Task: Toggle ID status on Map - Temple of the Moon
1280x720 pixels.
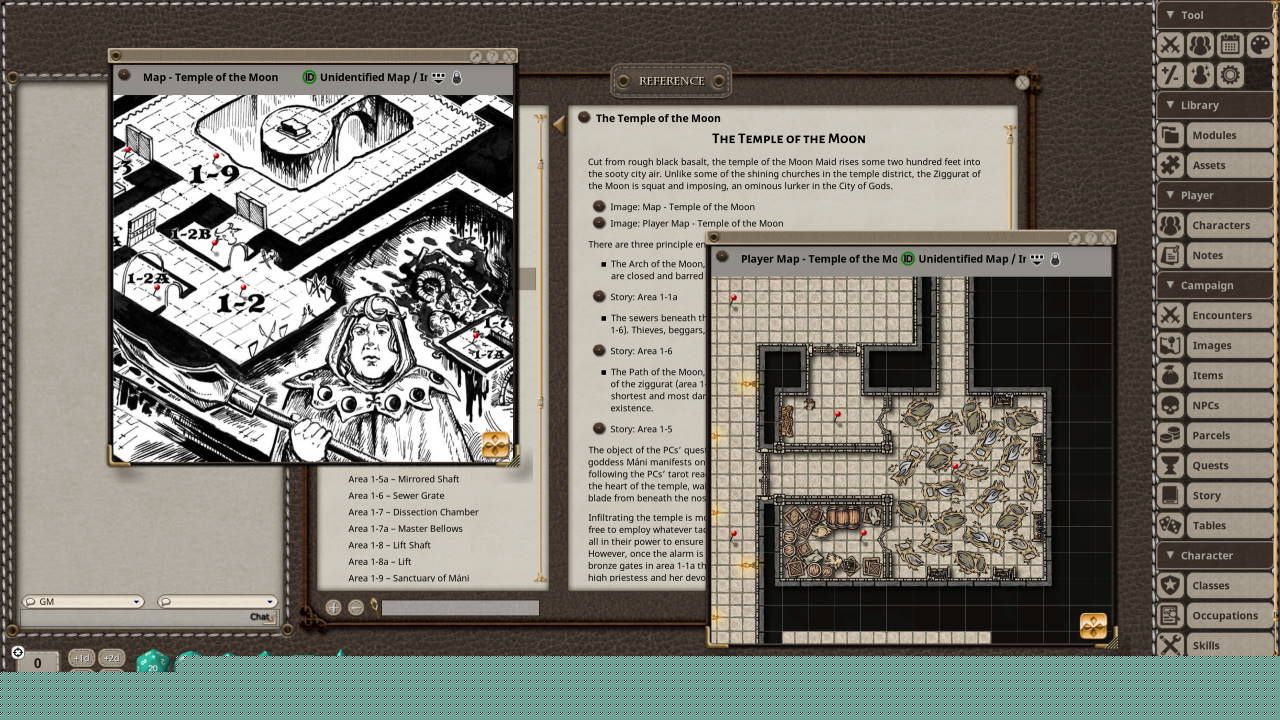Action: (x=310, y=77)
